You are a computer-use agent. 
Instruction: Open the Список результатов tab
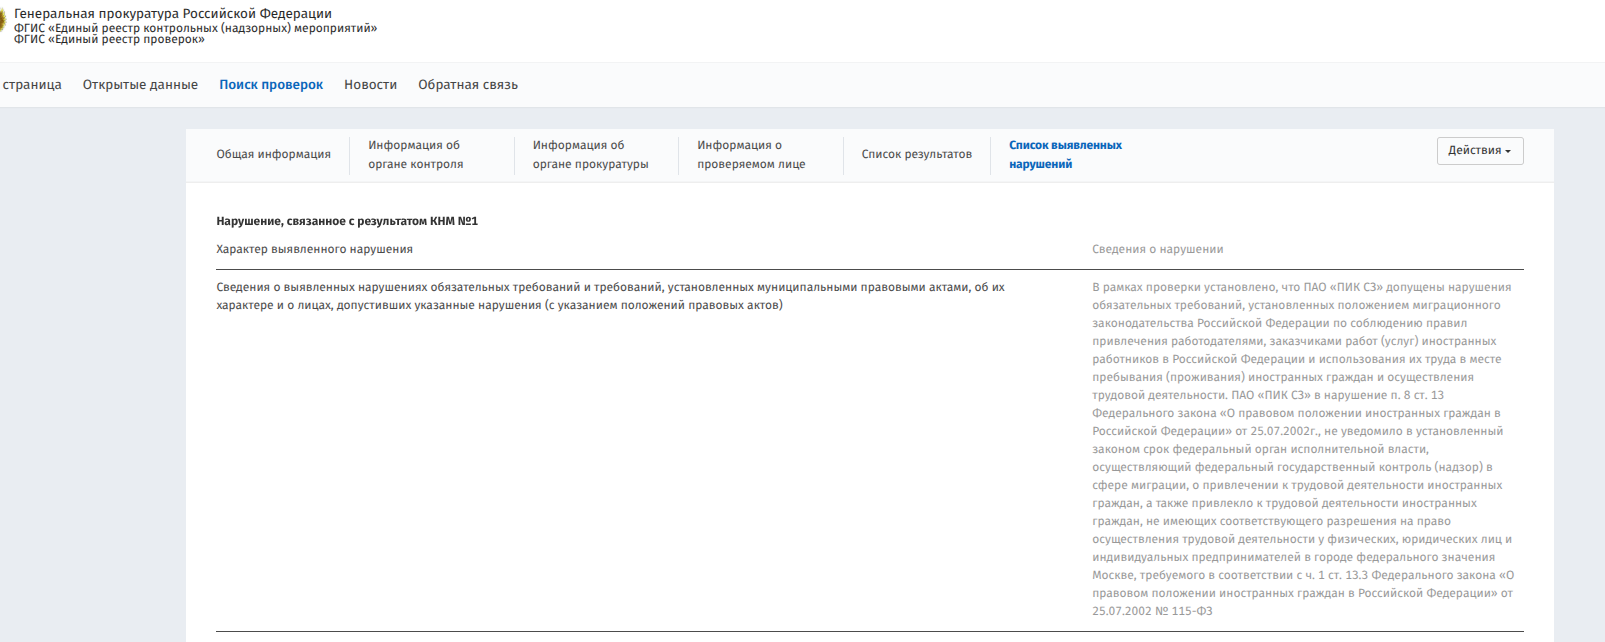coord(916,155)
